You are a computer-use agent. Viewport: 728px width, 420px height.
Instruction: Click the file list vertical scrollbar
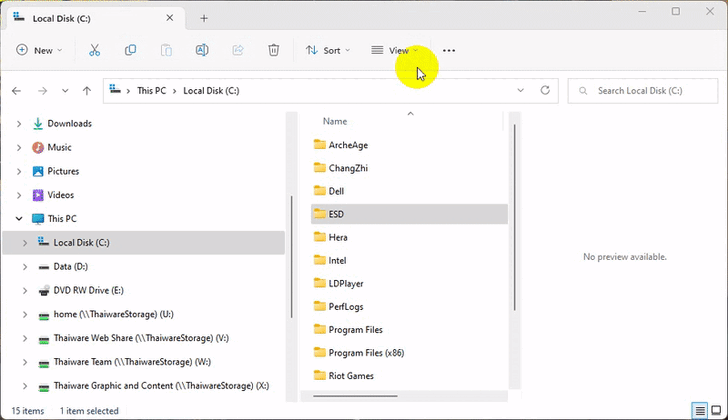(x=514, y=217)
